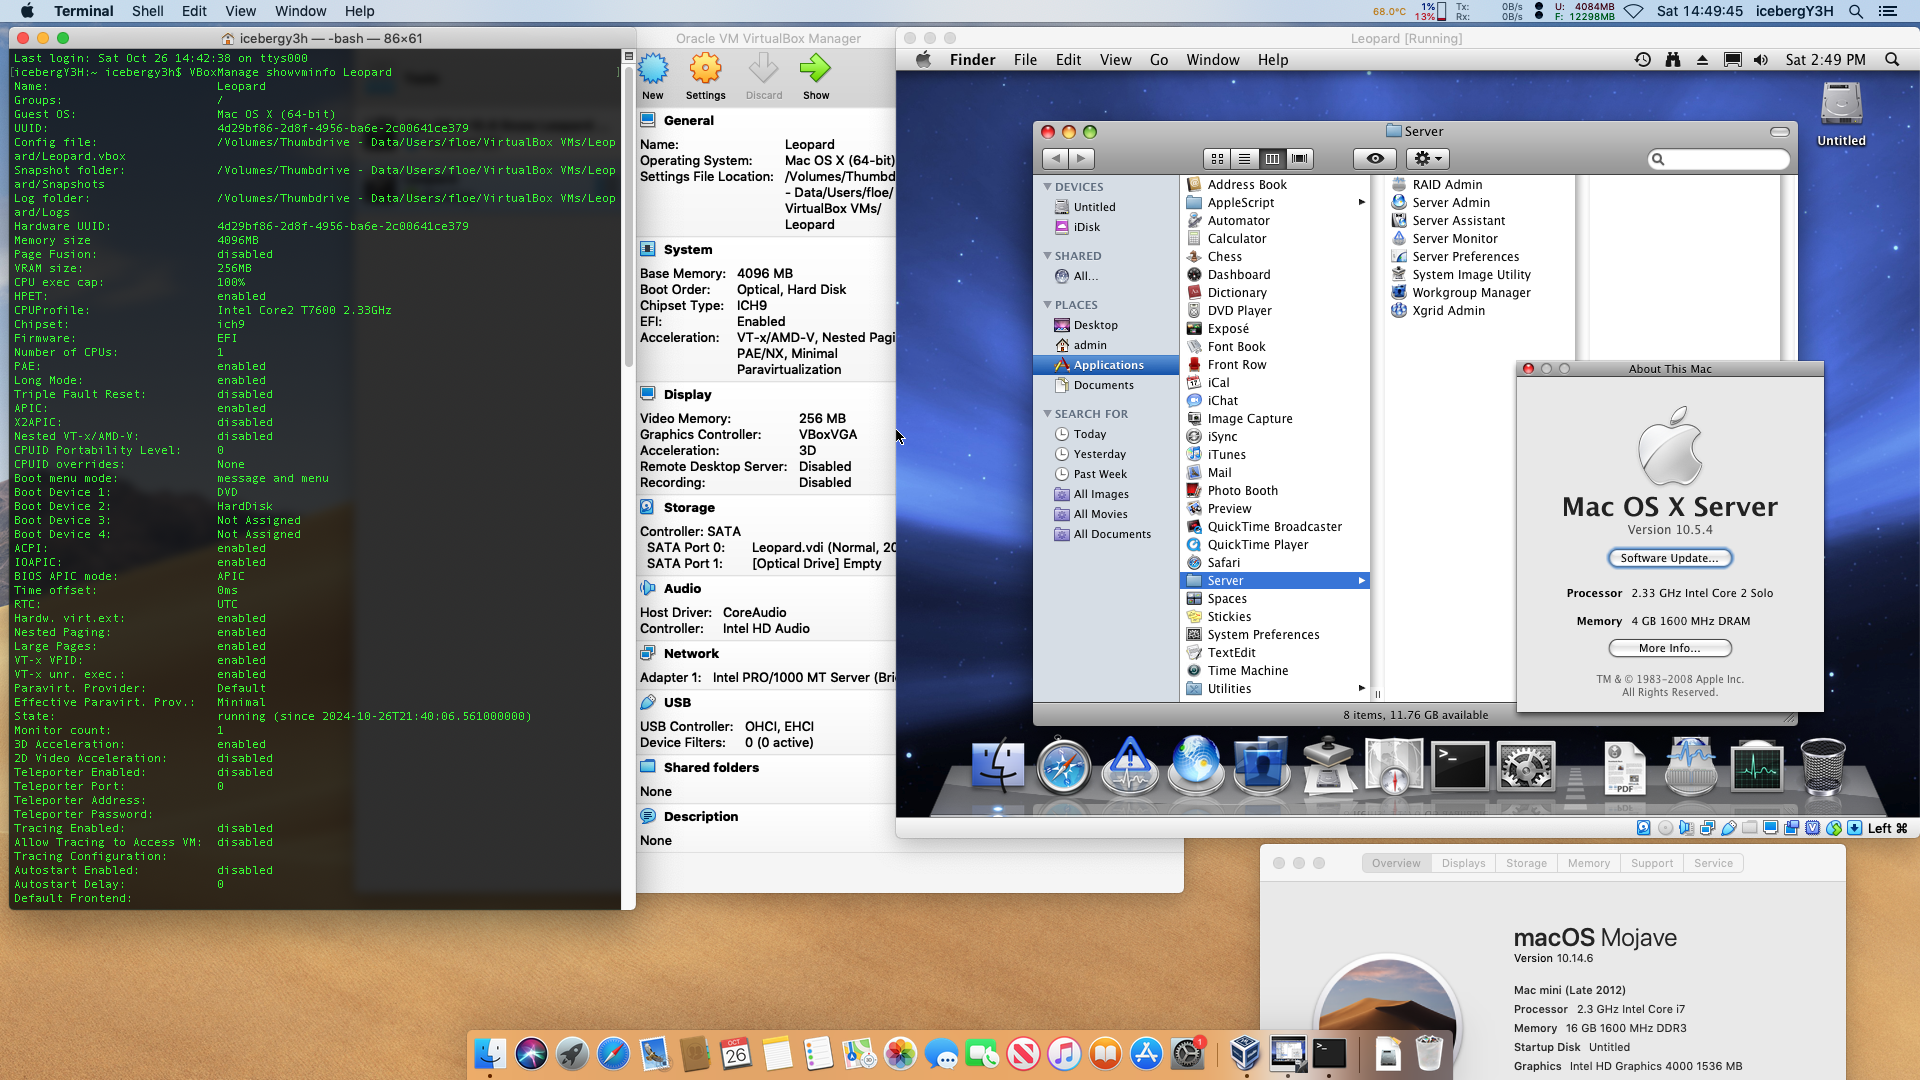Click iDisk in the Finder sidebar
Image resolution: width=1920 pixels, height=1080 pixels.
[x=1086, y=227]
